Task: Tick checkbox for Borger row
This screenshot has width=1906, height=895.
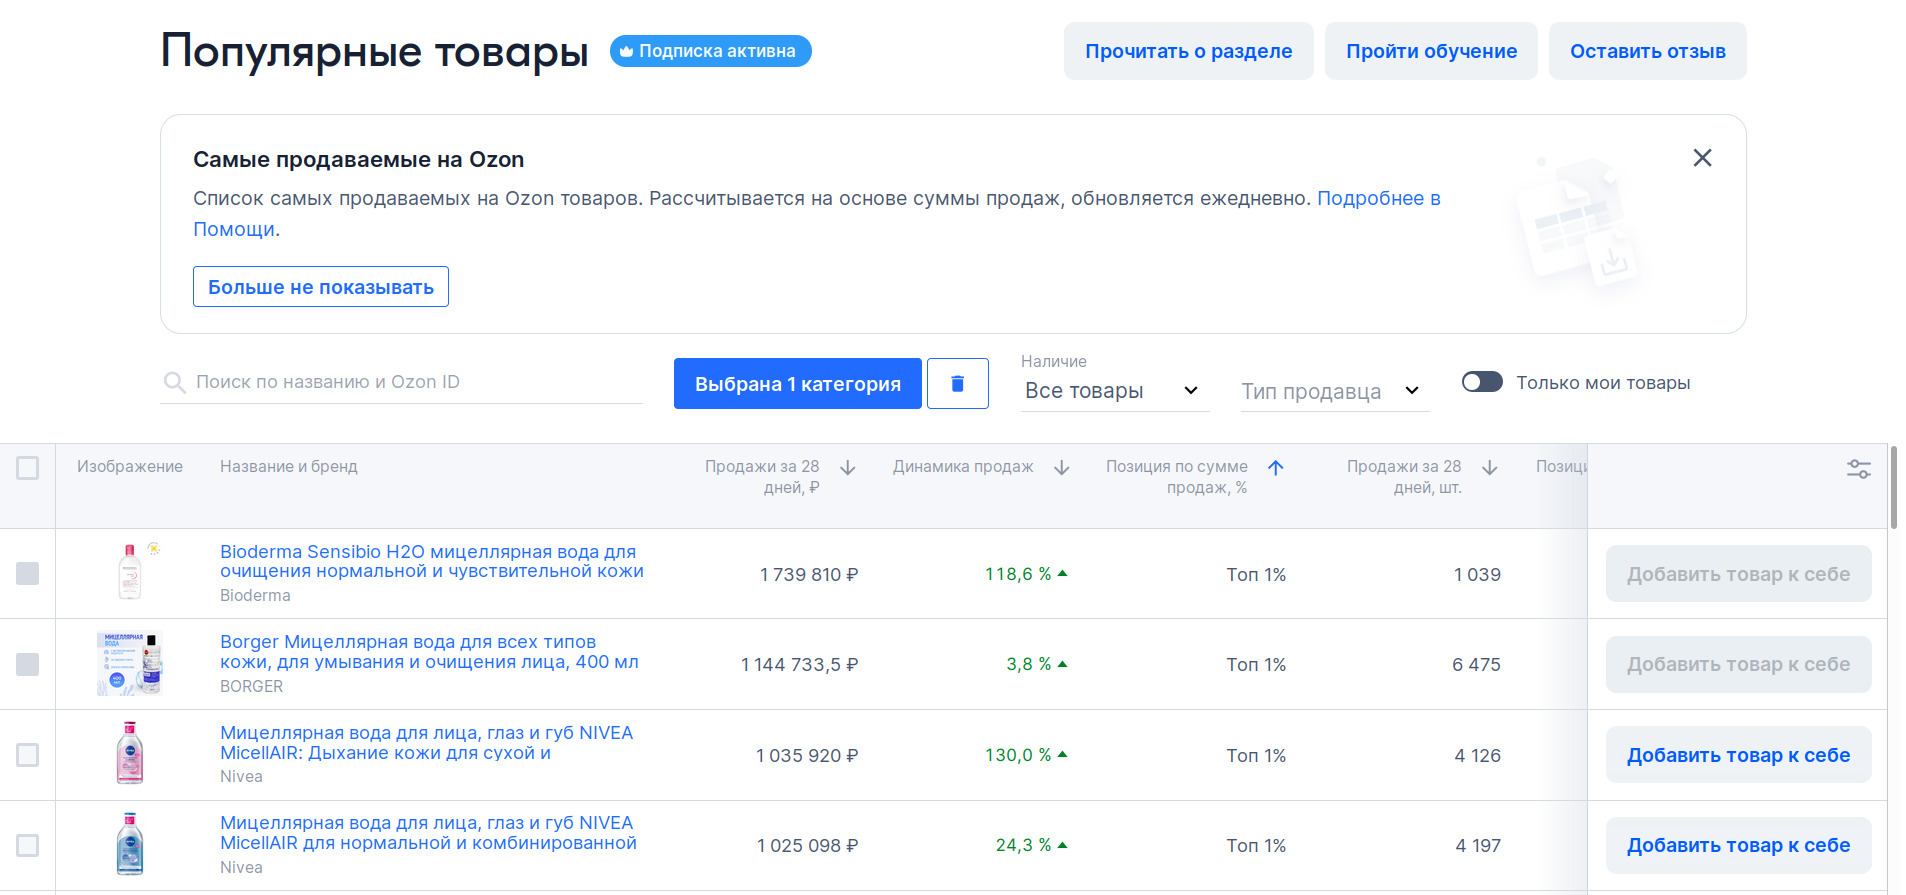Action: pyautogui.click(x=28, y=664)
